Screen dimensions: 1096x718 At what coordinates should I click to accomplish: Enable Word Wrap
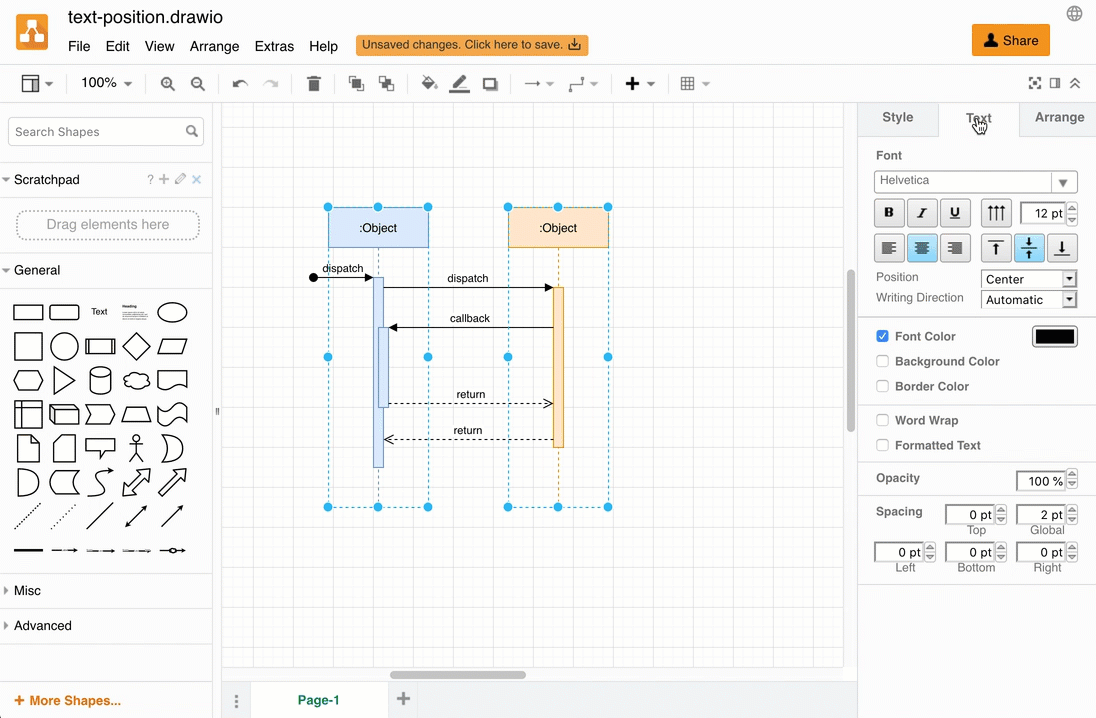(882, 420)
